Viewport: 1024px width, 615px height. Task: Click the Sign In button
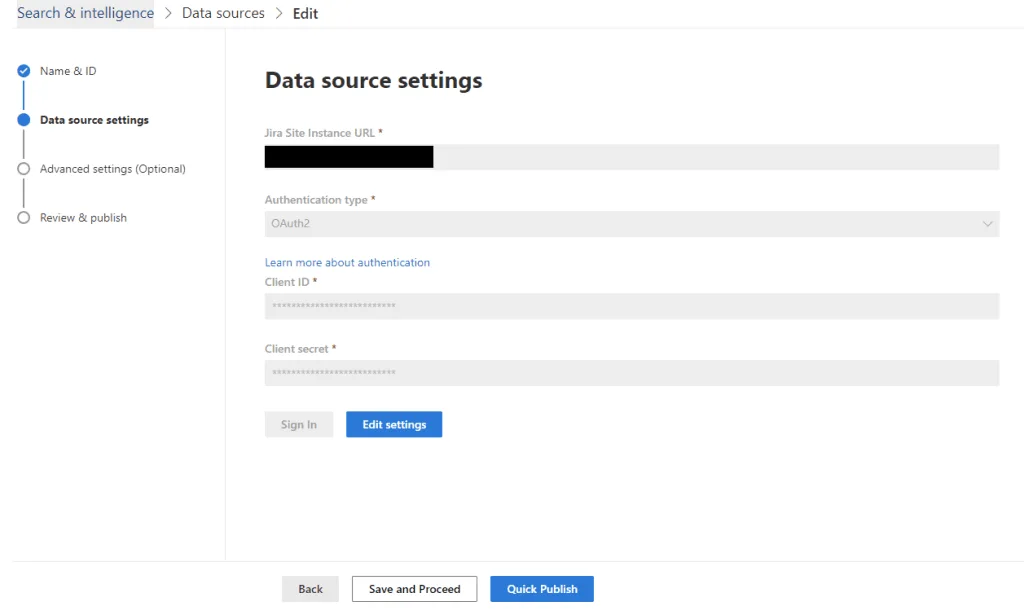(x=298, y=424)
